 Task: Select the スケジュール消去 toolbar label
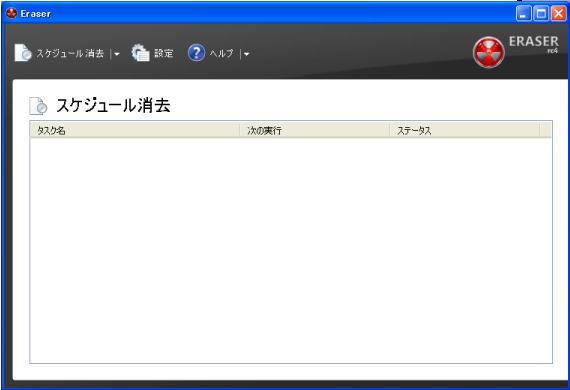click(x=70, y=53)
